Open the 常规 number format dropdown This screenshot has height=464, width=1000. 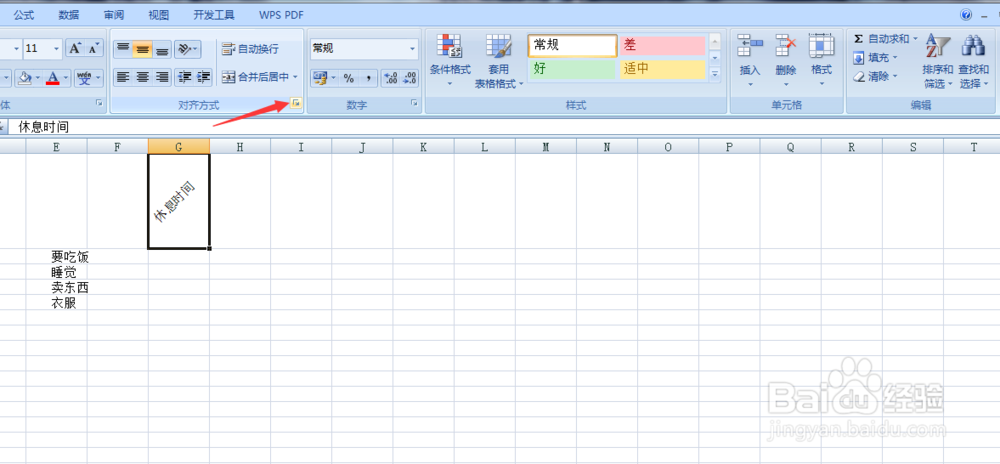click(413, 48)
